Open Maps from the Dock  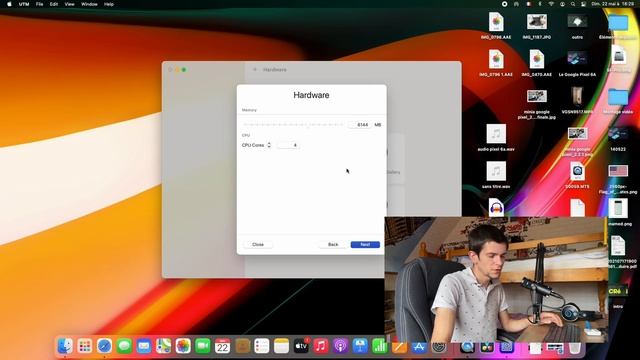coord(163,346)
